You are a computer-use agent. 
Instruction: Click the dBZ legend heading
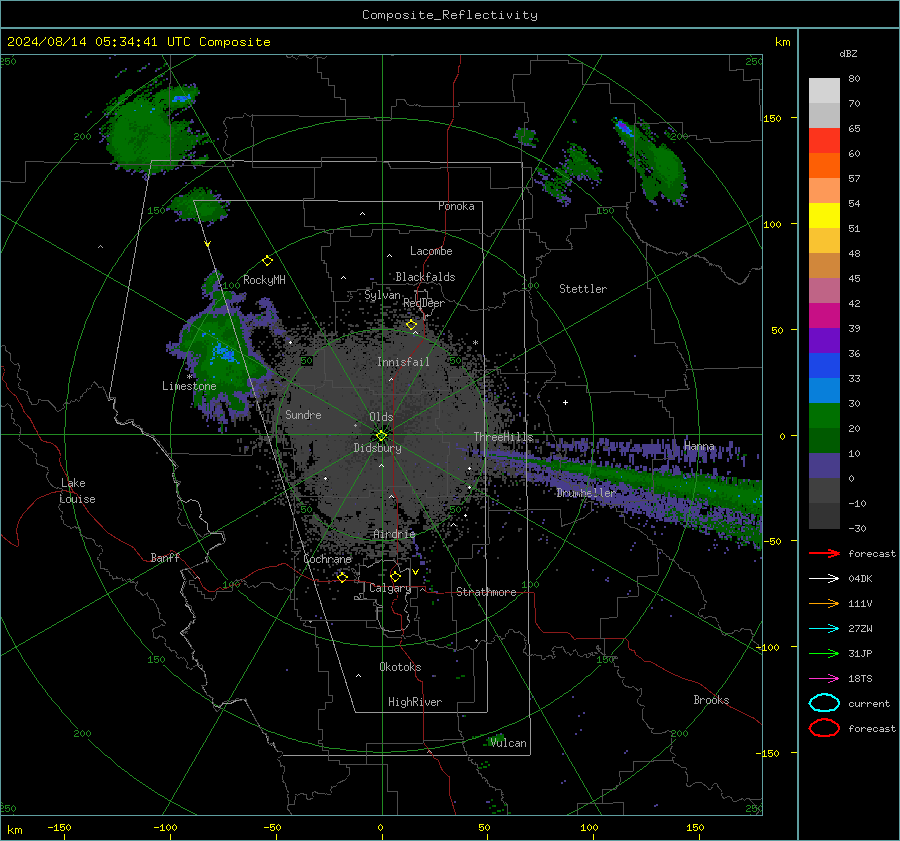click(x=848, y=53)
